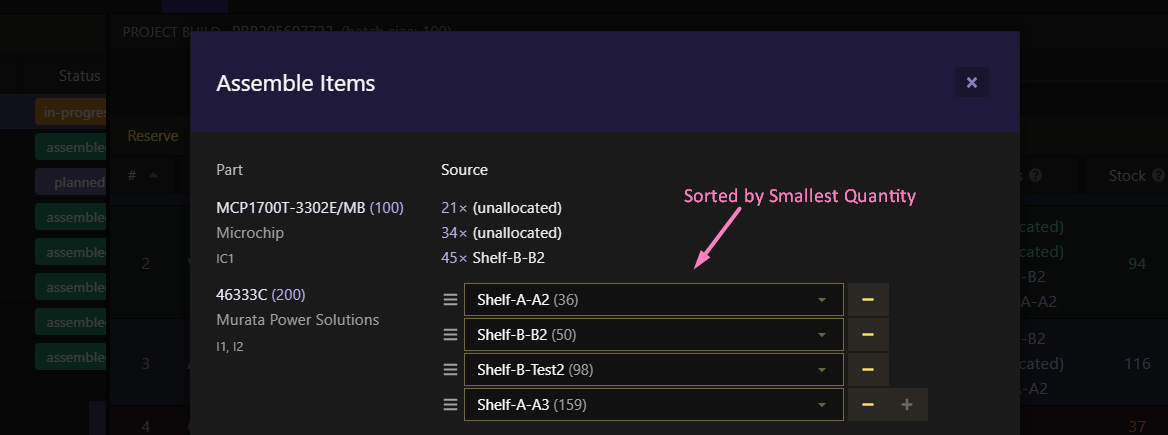Remove the Shelf-A-A2 source row
1168x435 pixels.
coord(868,299)
